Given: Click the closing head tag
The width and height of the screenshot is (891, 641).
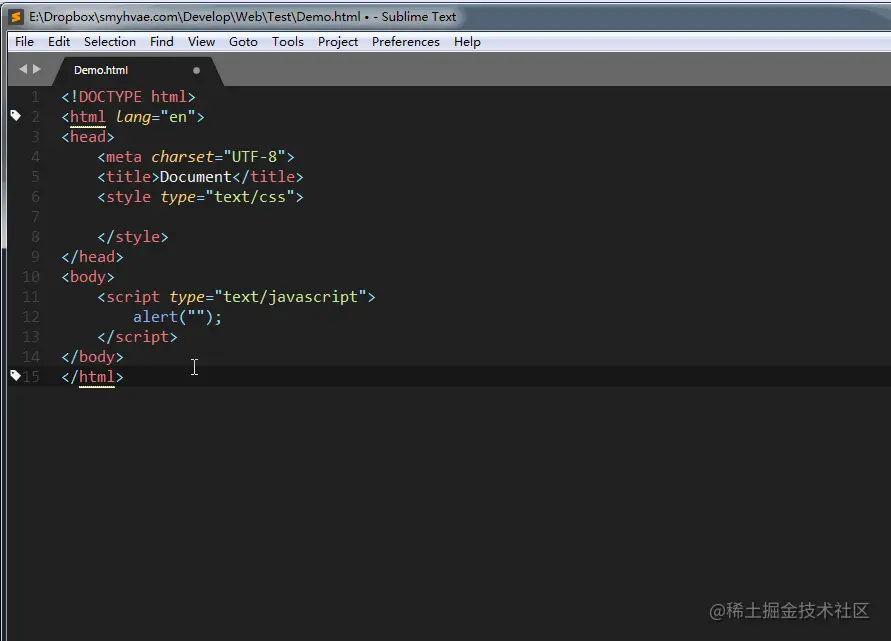Looking at the screenshot, I should pyautogui.click(x=92, y=257).
